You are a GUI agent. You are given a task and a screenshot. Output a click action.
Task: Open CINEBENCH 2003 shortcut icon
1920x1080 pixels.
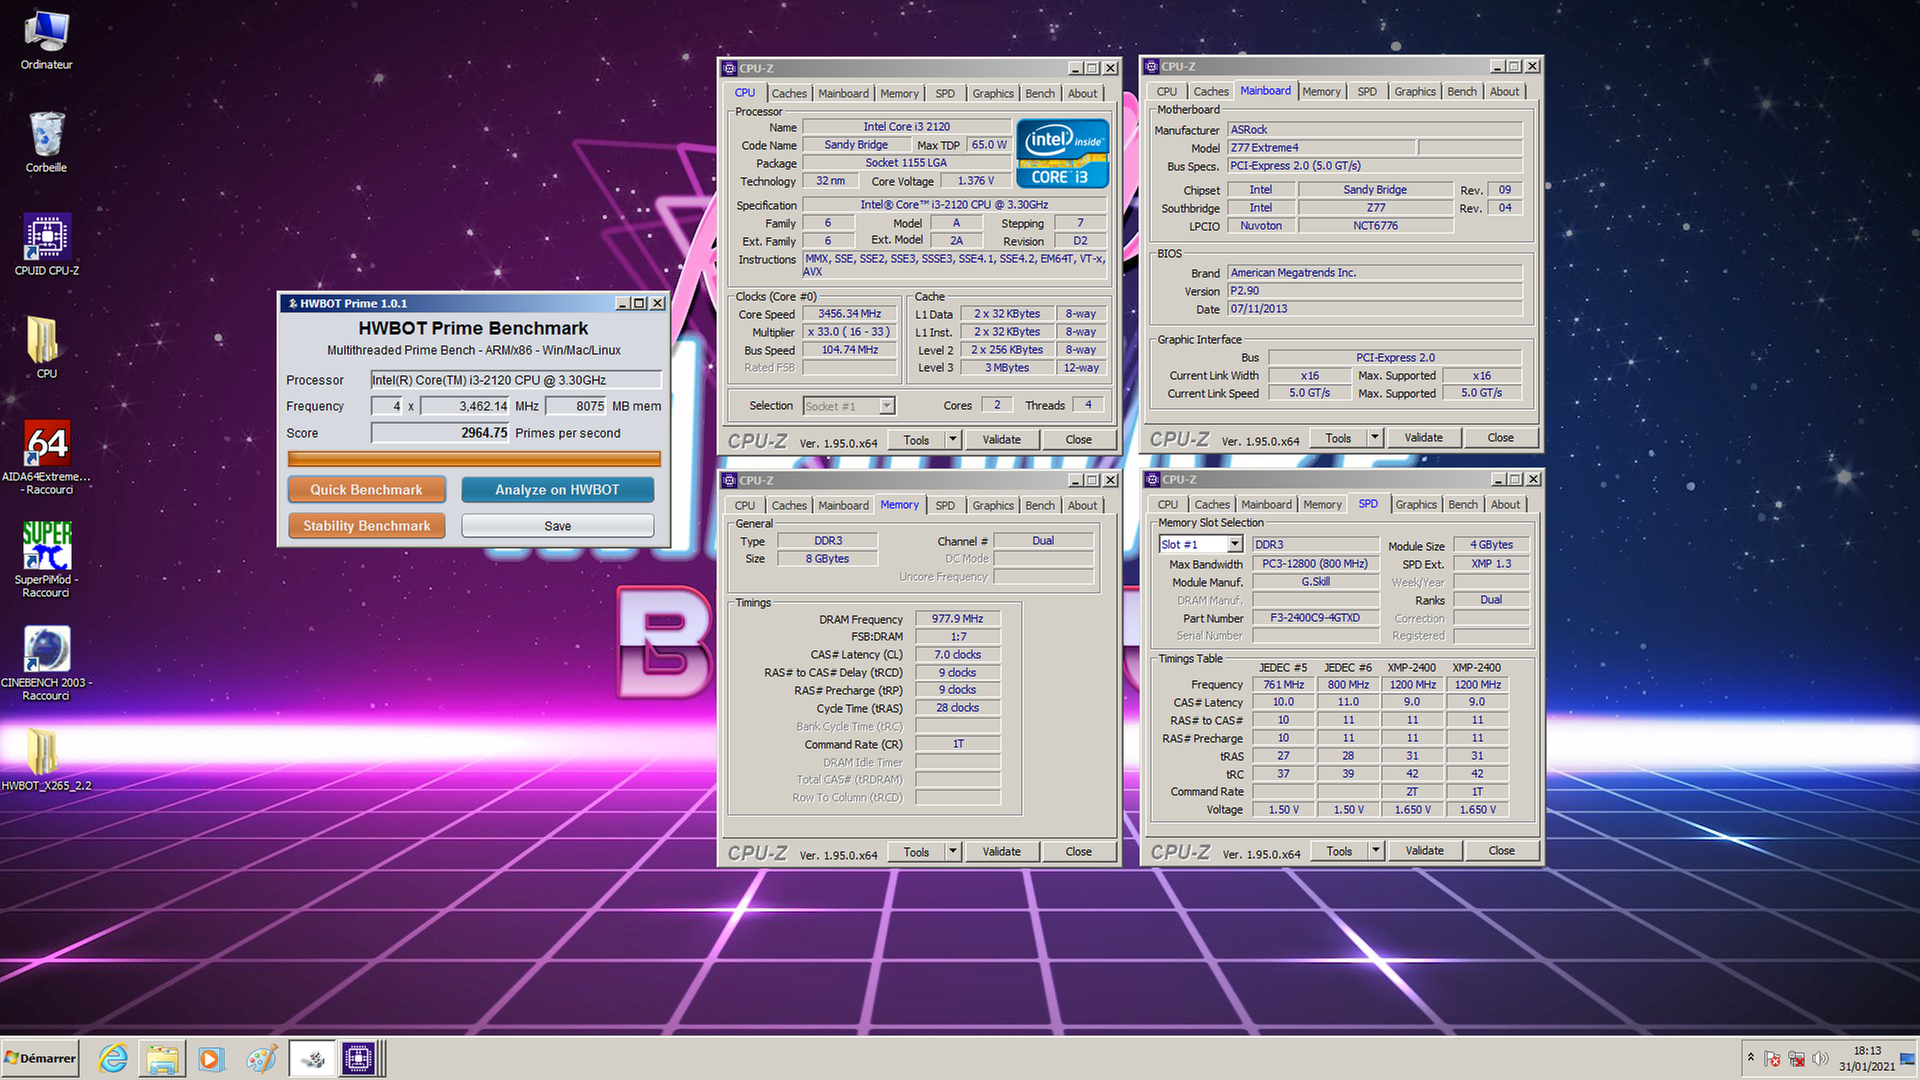46,663
